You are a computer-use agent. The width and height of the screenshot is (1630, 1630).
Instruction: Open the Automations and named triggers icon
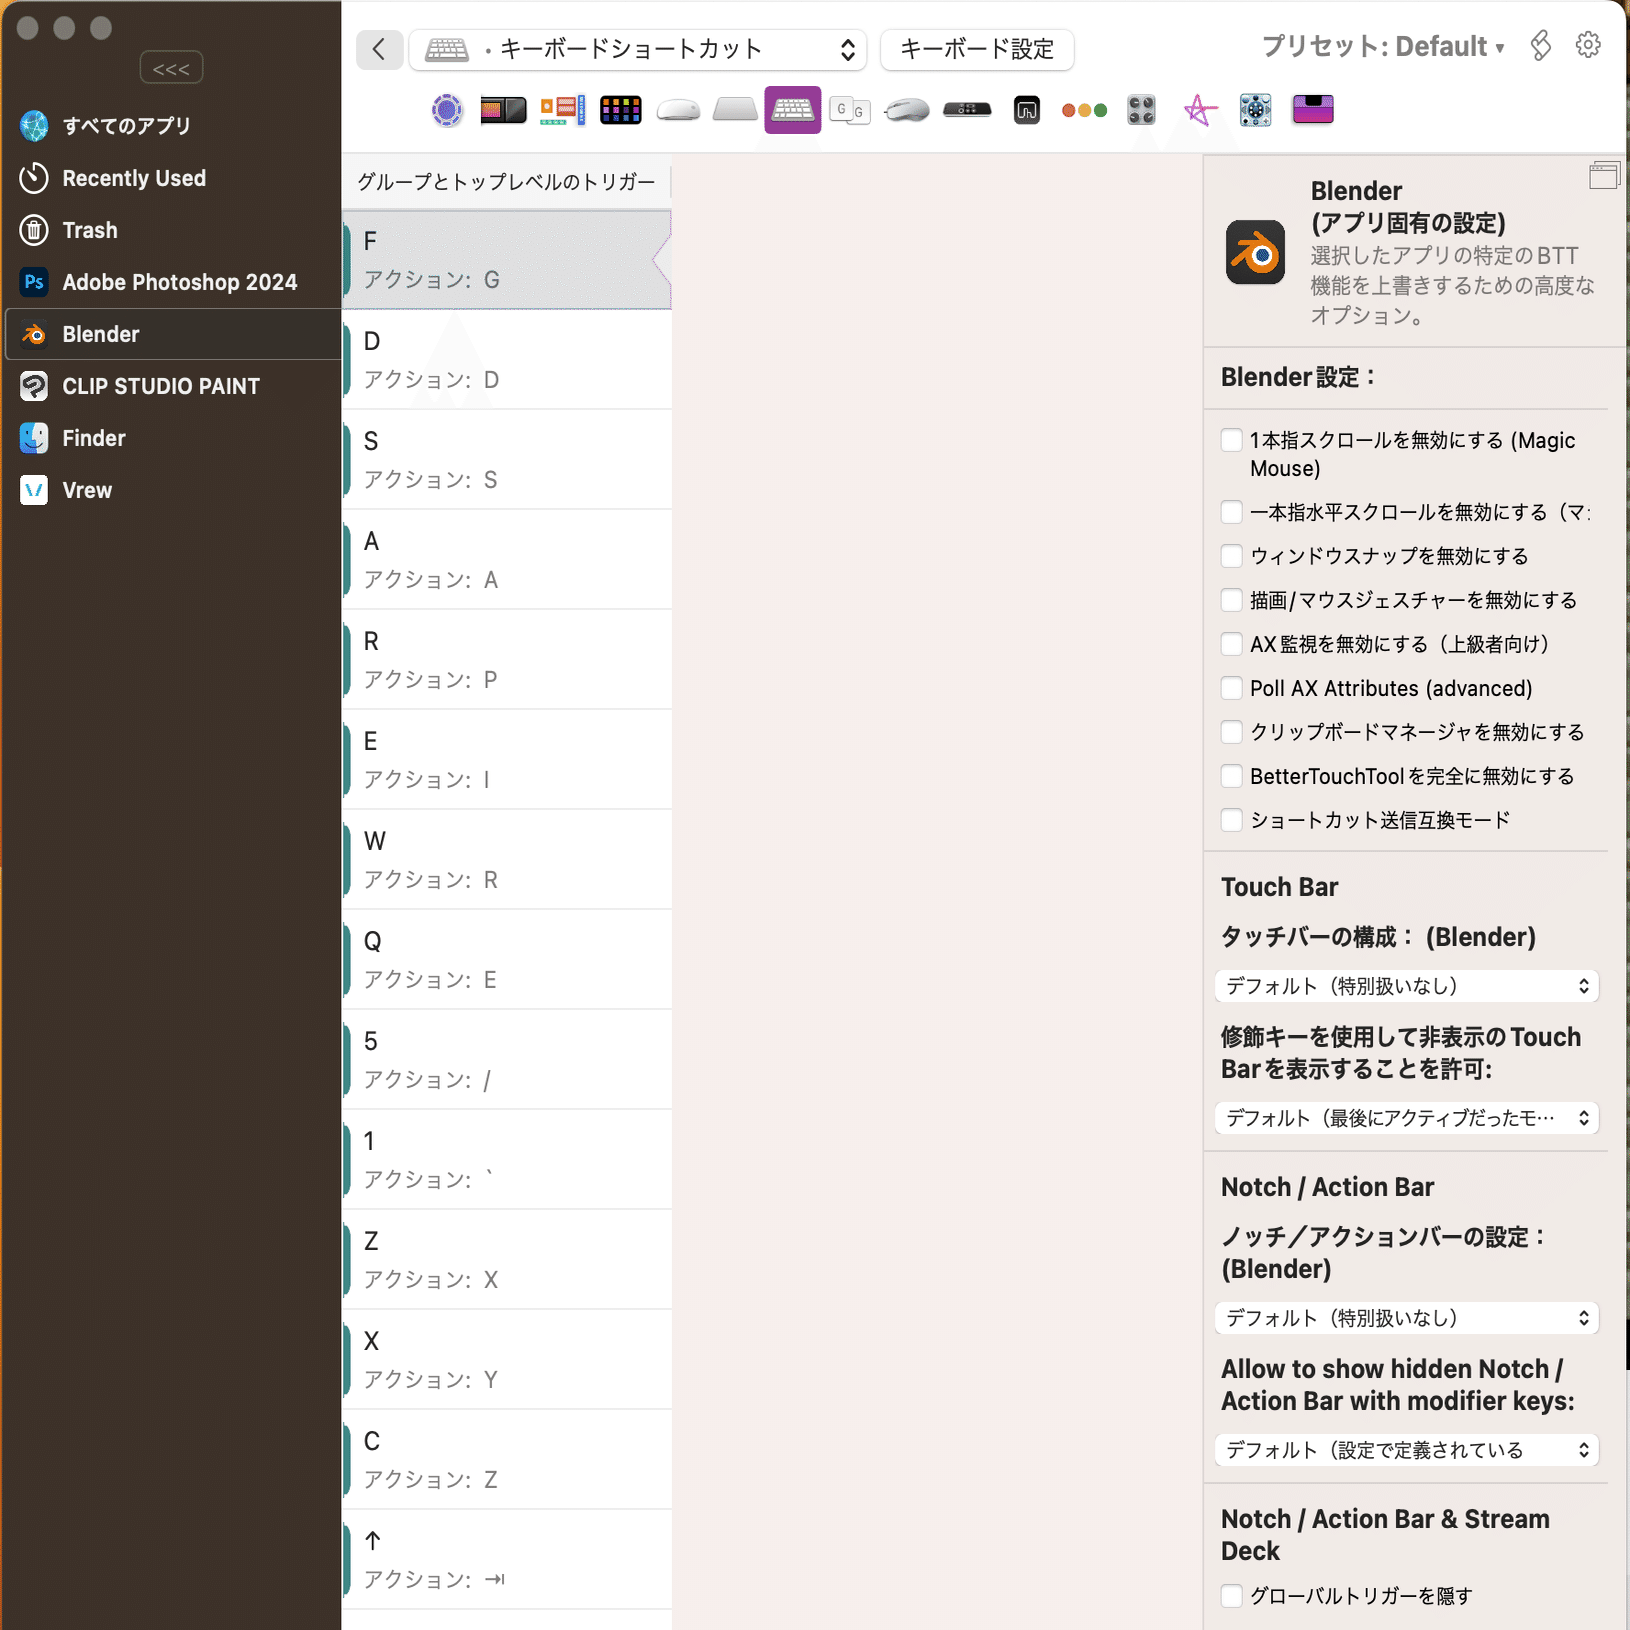point(447,110)
